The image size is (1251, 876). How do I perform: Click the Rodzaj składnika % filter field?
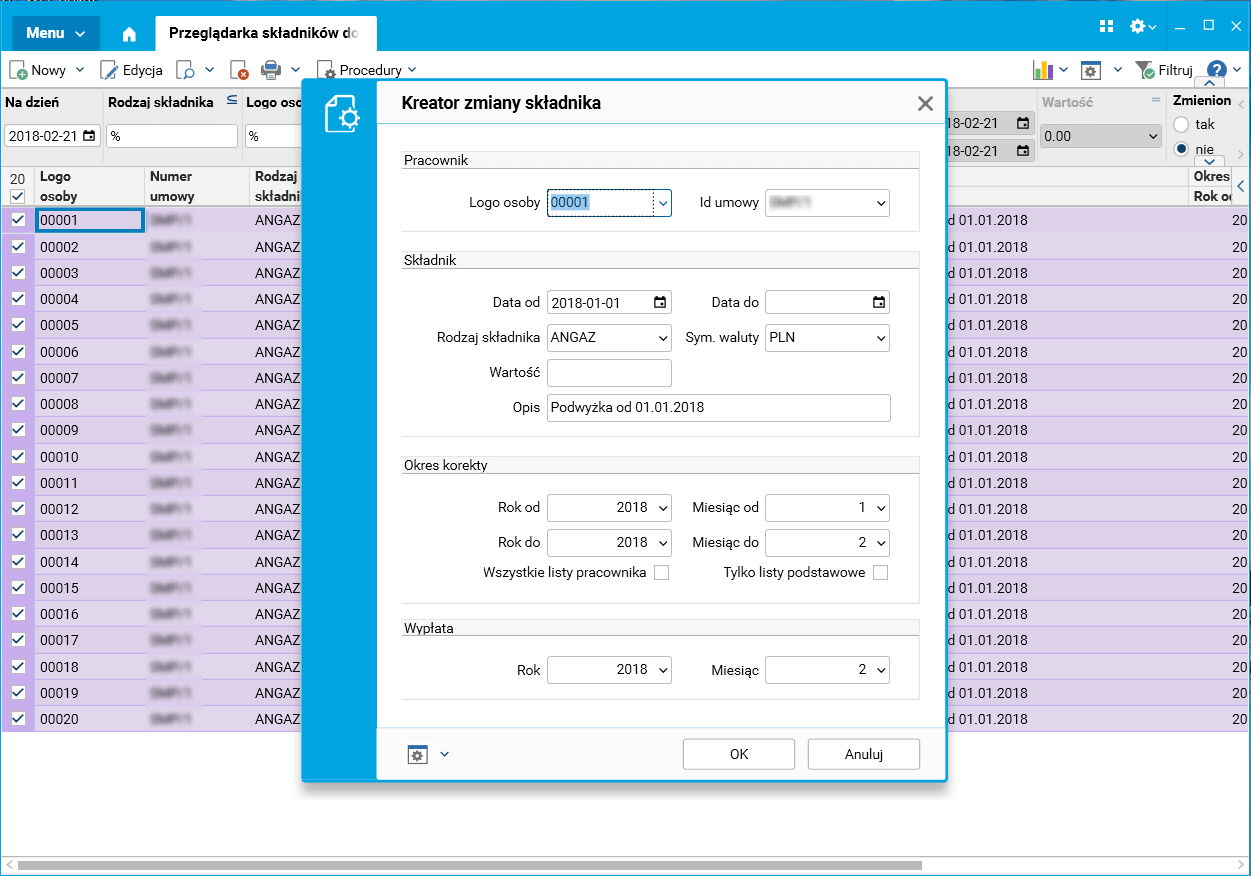click(x=172, y=136)
